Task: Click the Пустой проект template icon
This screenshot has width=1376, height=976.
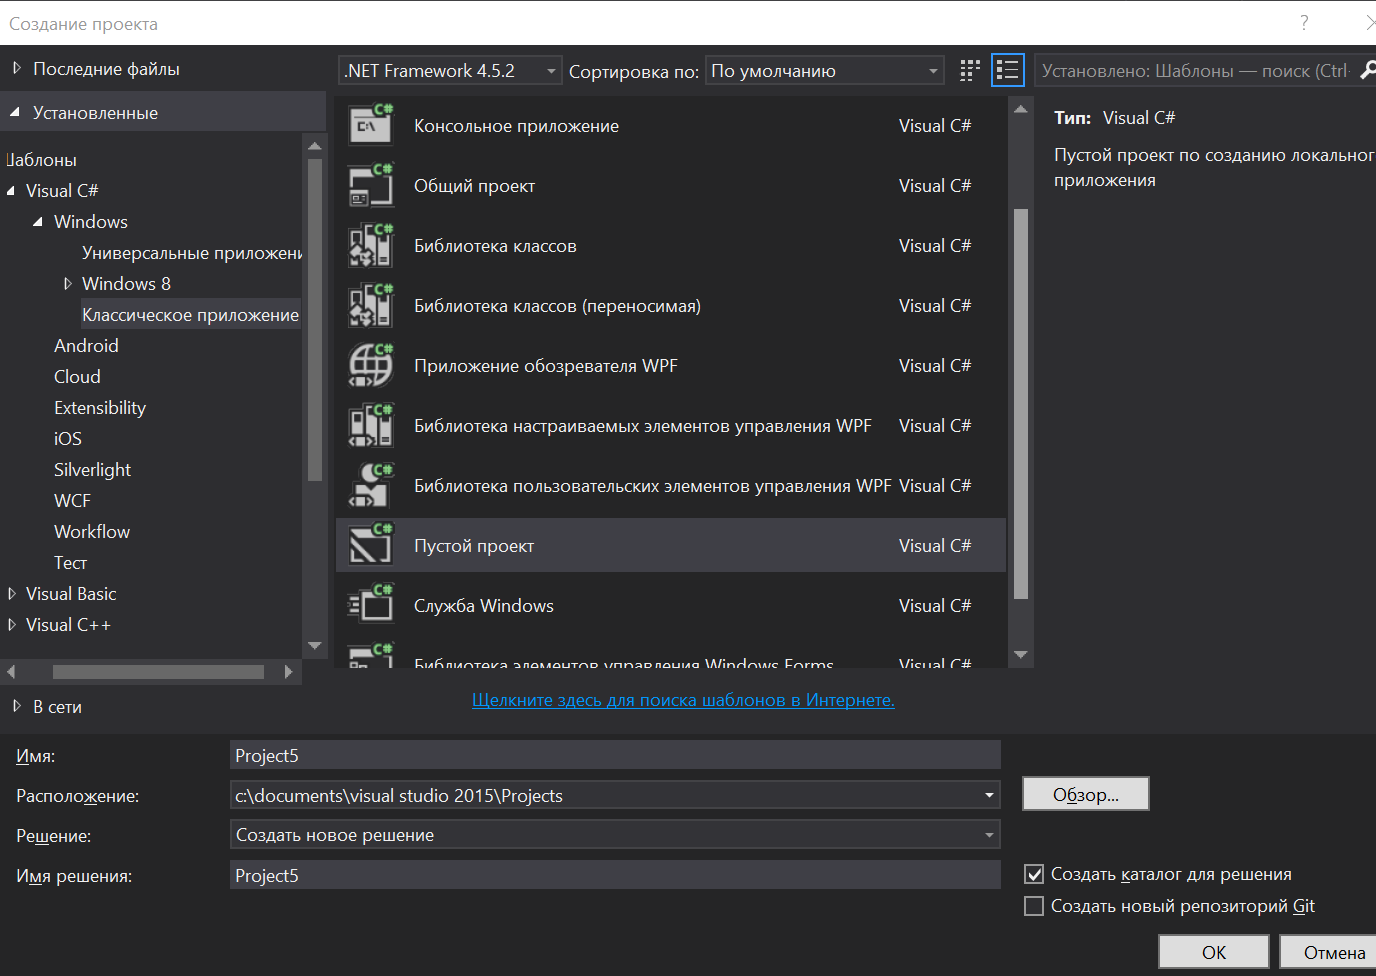Action: [370, 545]
